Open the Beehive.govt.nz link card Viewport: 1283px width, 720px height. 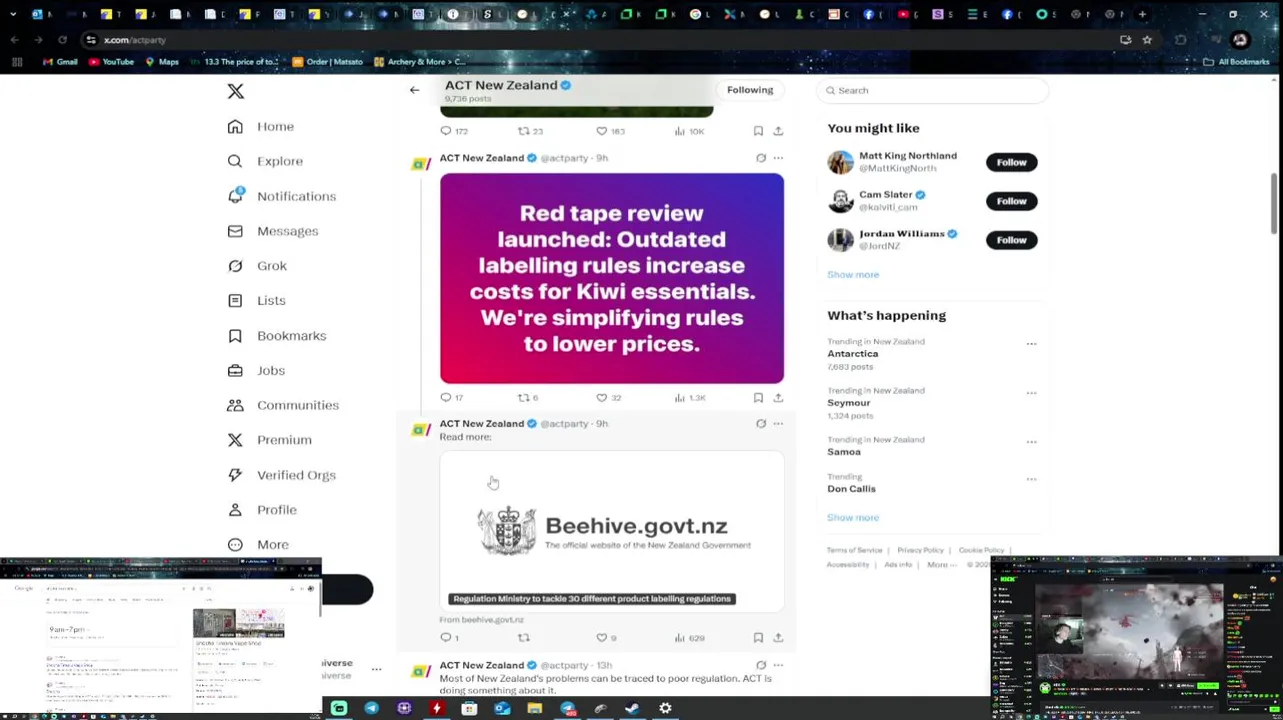point(612,531)
